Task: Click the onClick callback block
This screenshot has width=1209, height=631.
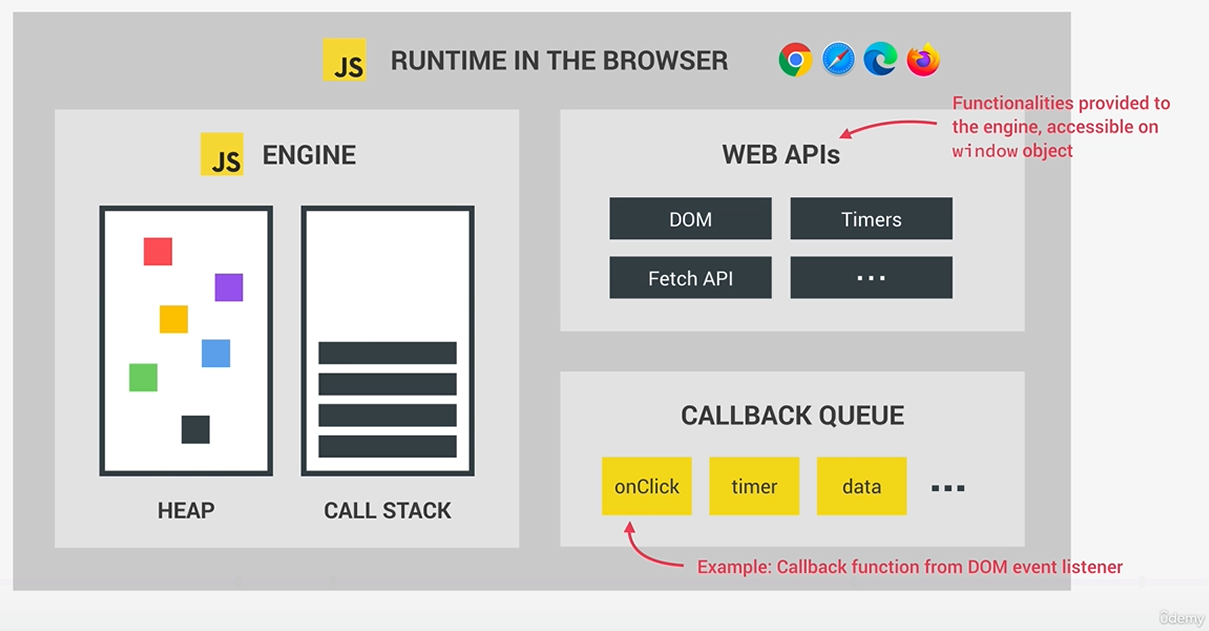Action: tap(646, 487)
